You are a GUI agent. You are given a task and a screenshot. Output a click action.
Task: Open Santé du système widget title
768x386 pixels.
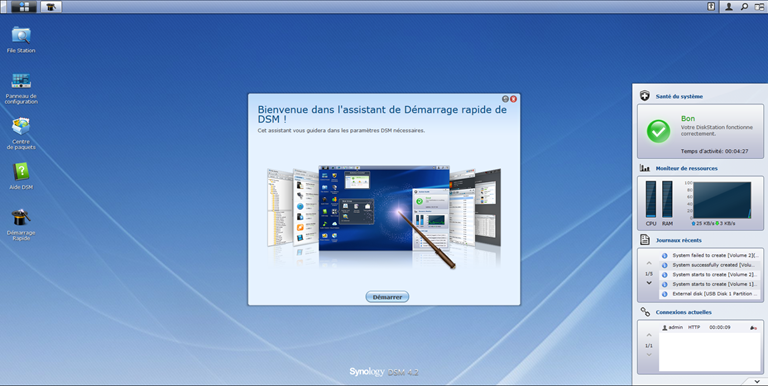pos(679,96)
